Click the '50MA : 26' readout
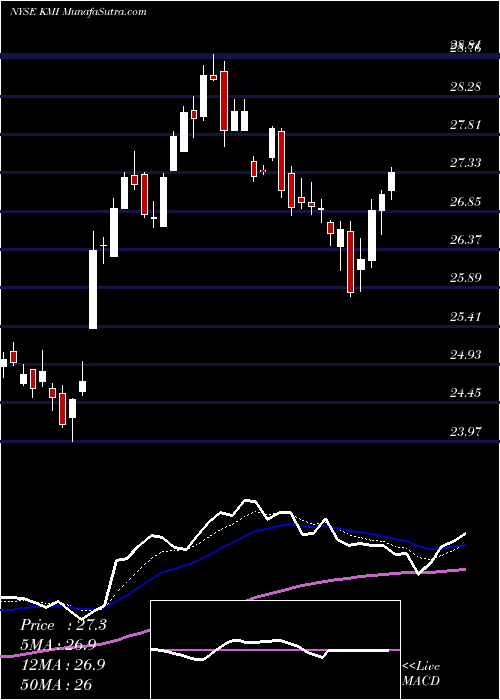 (x=56, y=684)
